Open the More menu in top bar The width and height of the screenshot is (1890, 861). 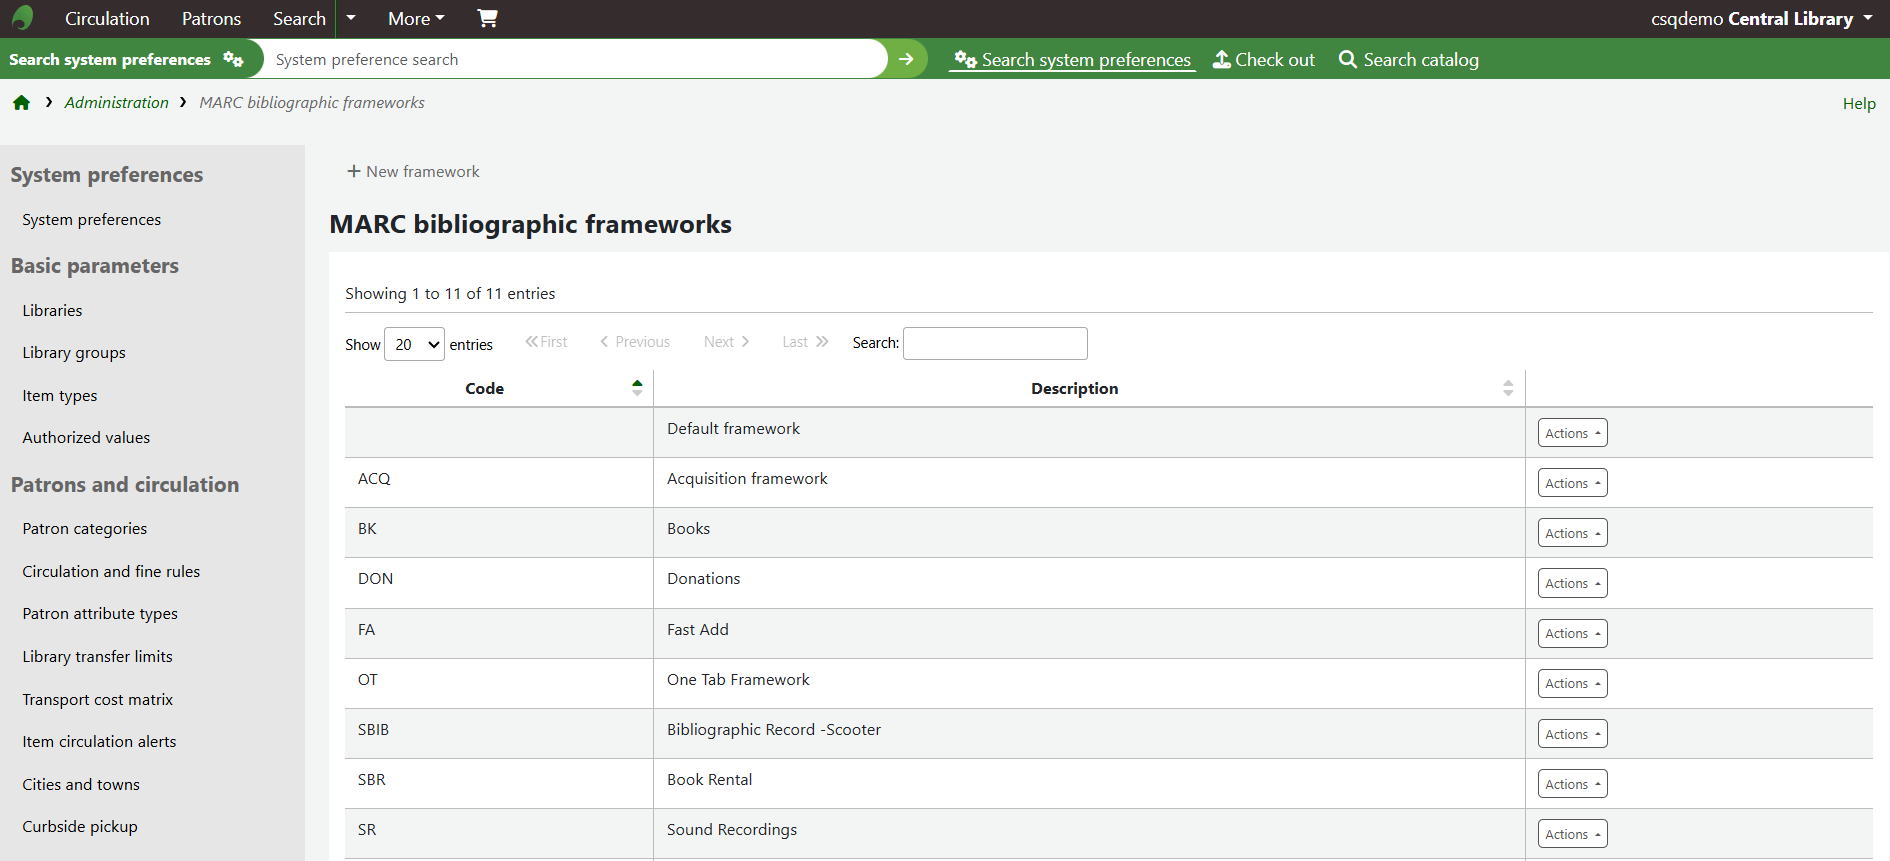click(x=416, y=19)
